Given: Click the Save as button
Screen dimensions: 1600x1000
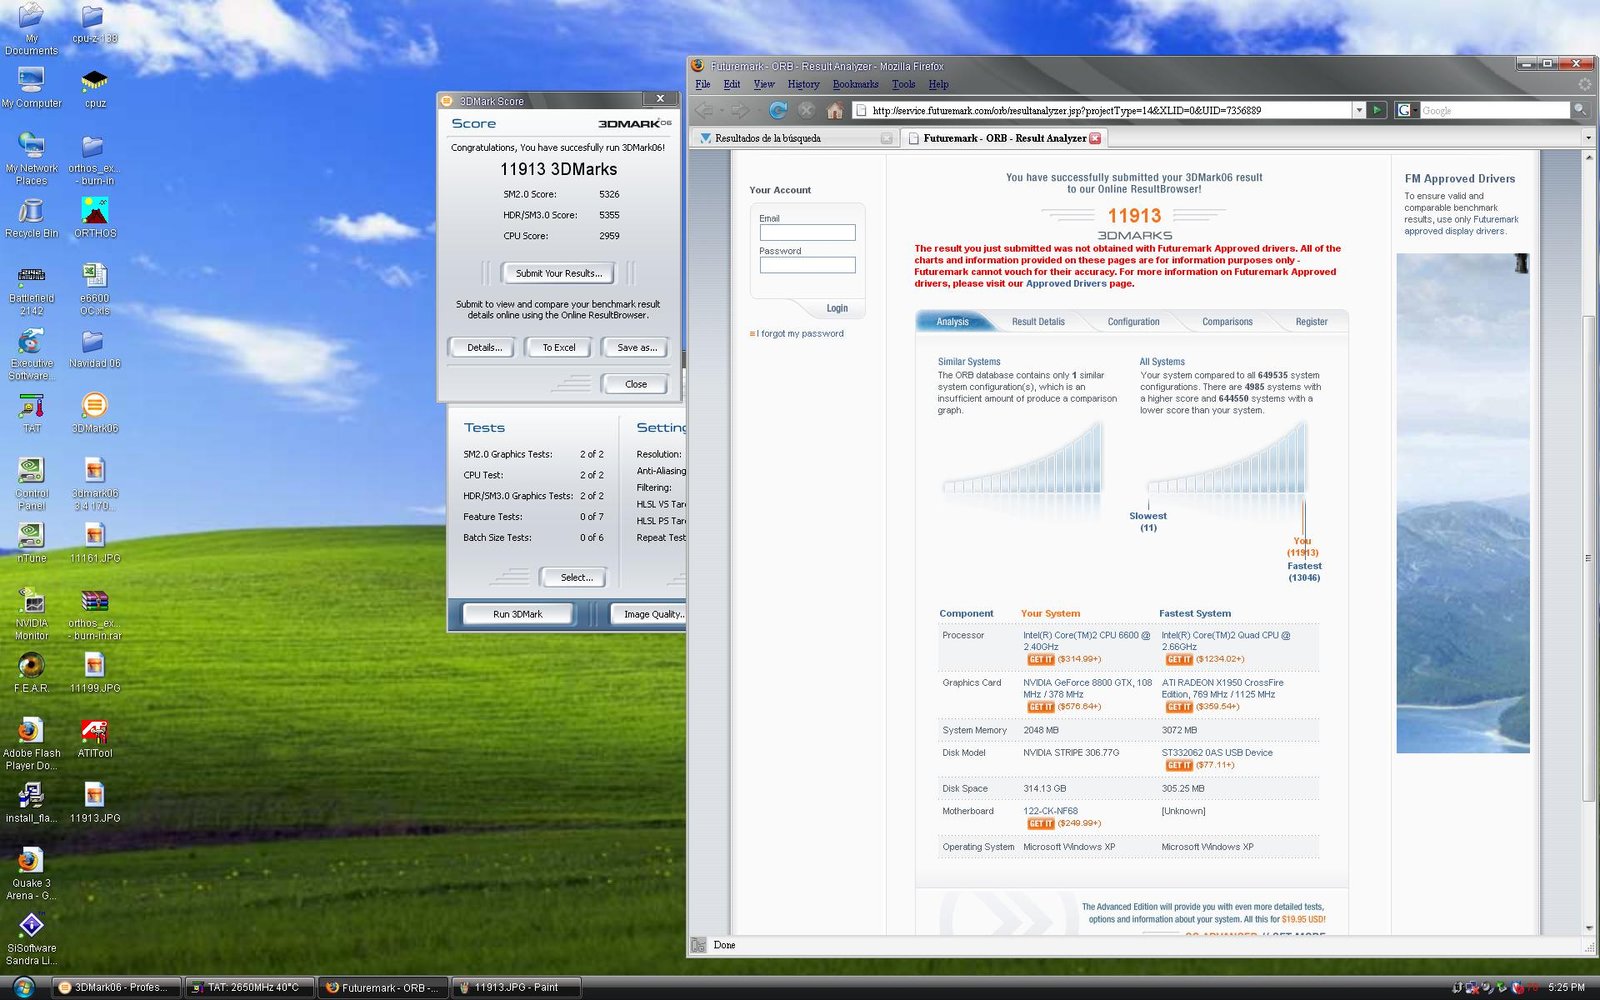Looking at the screenshot, I should pos(637,347).
